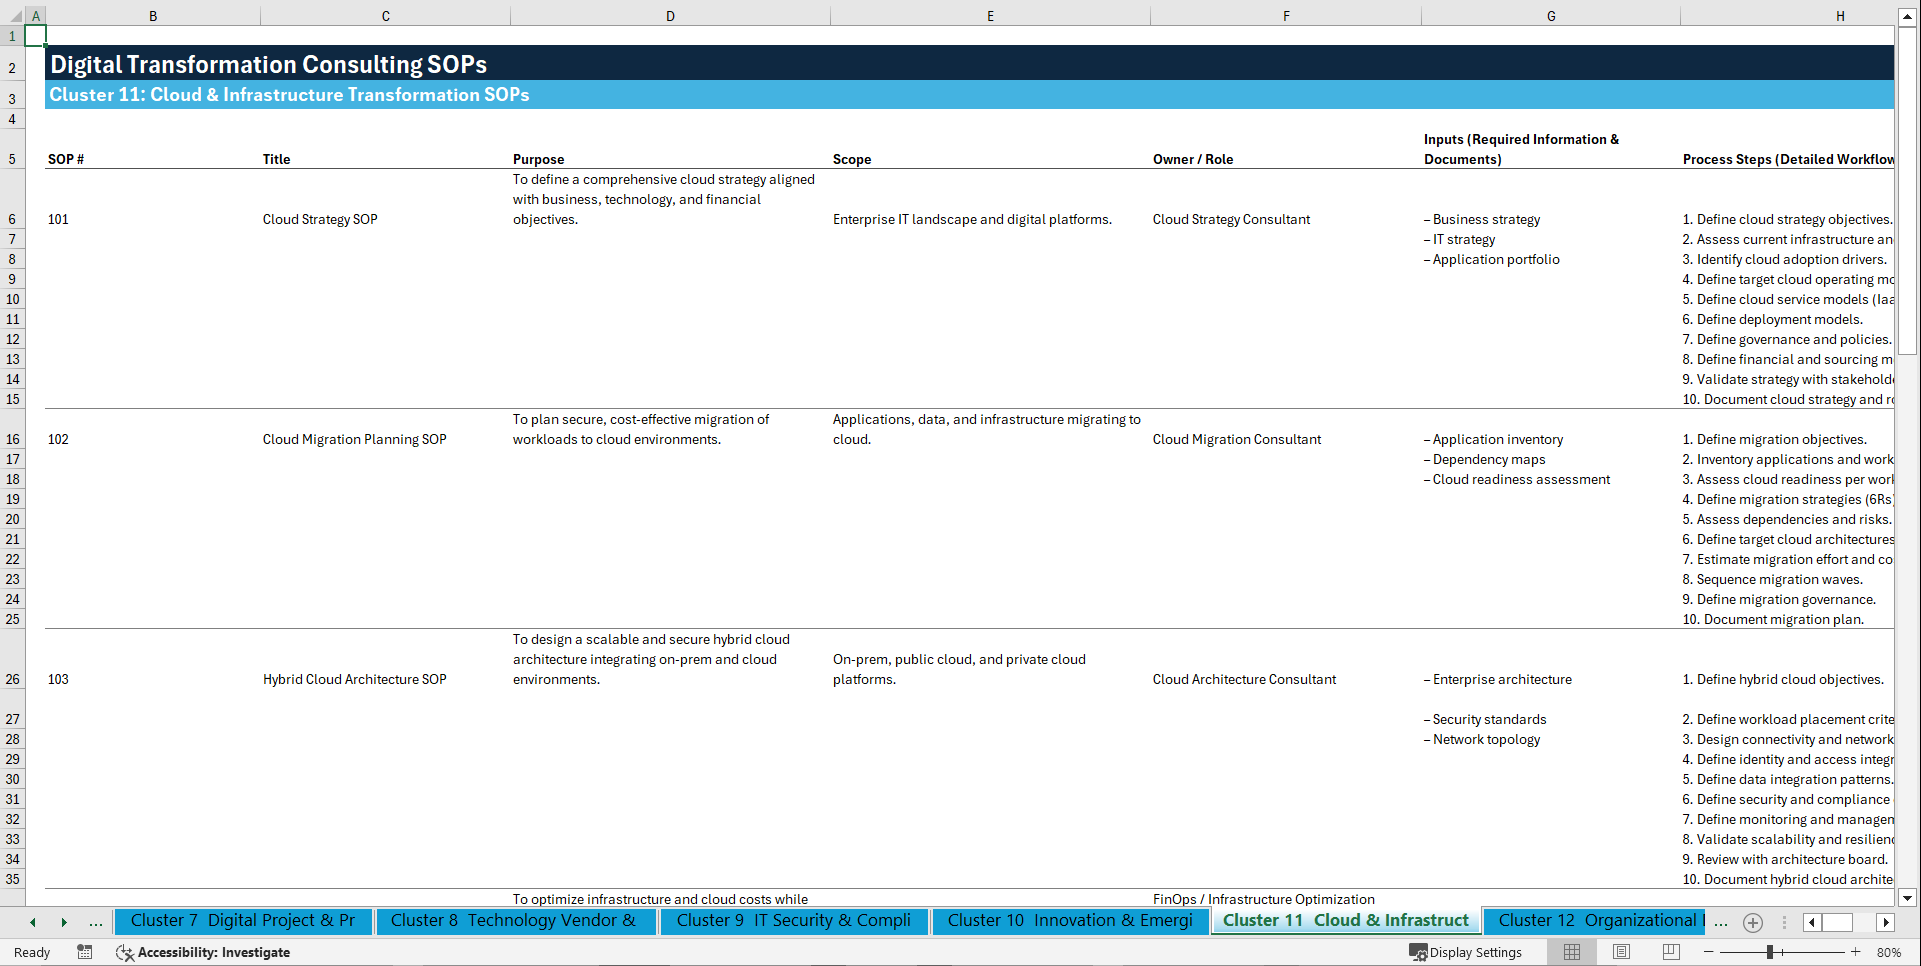
Task: Switch to Page Layout view icon
Action: (x=1620, y=952)
